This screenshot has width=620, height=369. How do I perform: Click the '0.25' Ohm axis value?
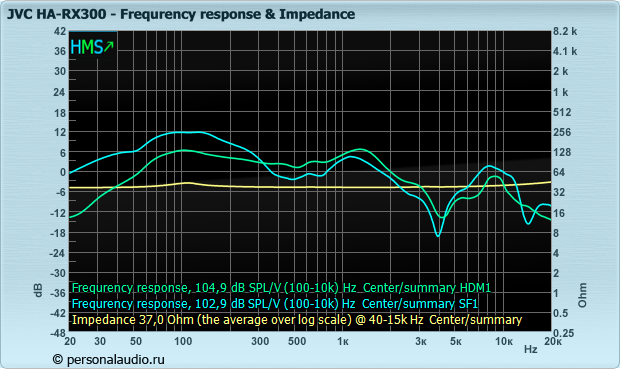[x=563, y=333]
